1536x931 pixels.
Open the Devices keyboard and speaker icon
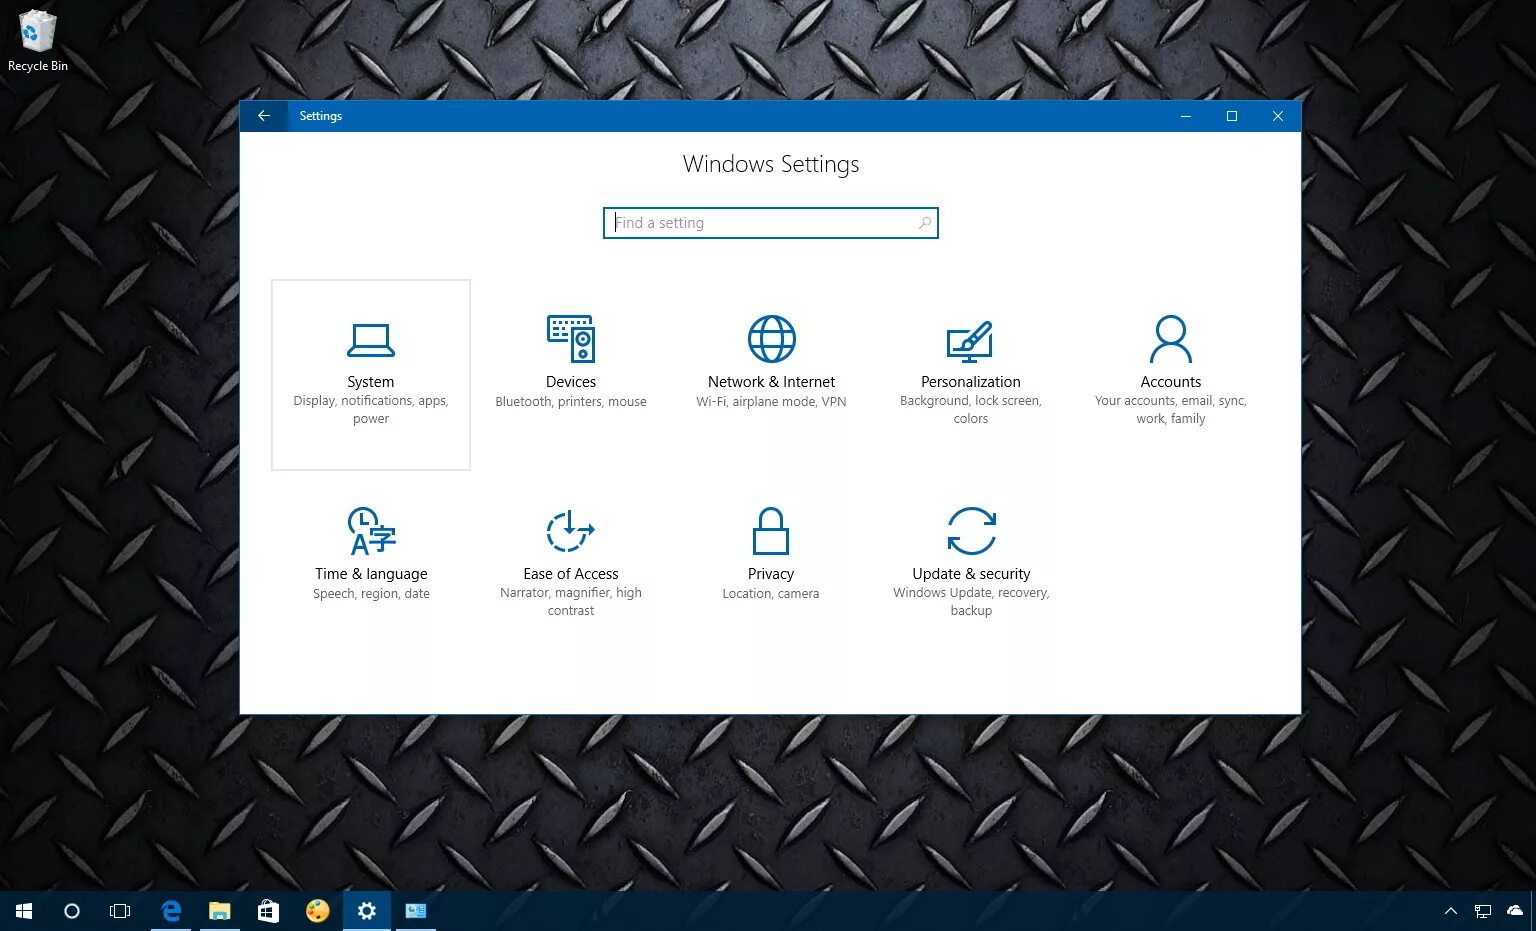(571, 339)
